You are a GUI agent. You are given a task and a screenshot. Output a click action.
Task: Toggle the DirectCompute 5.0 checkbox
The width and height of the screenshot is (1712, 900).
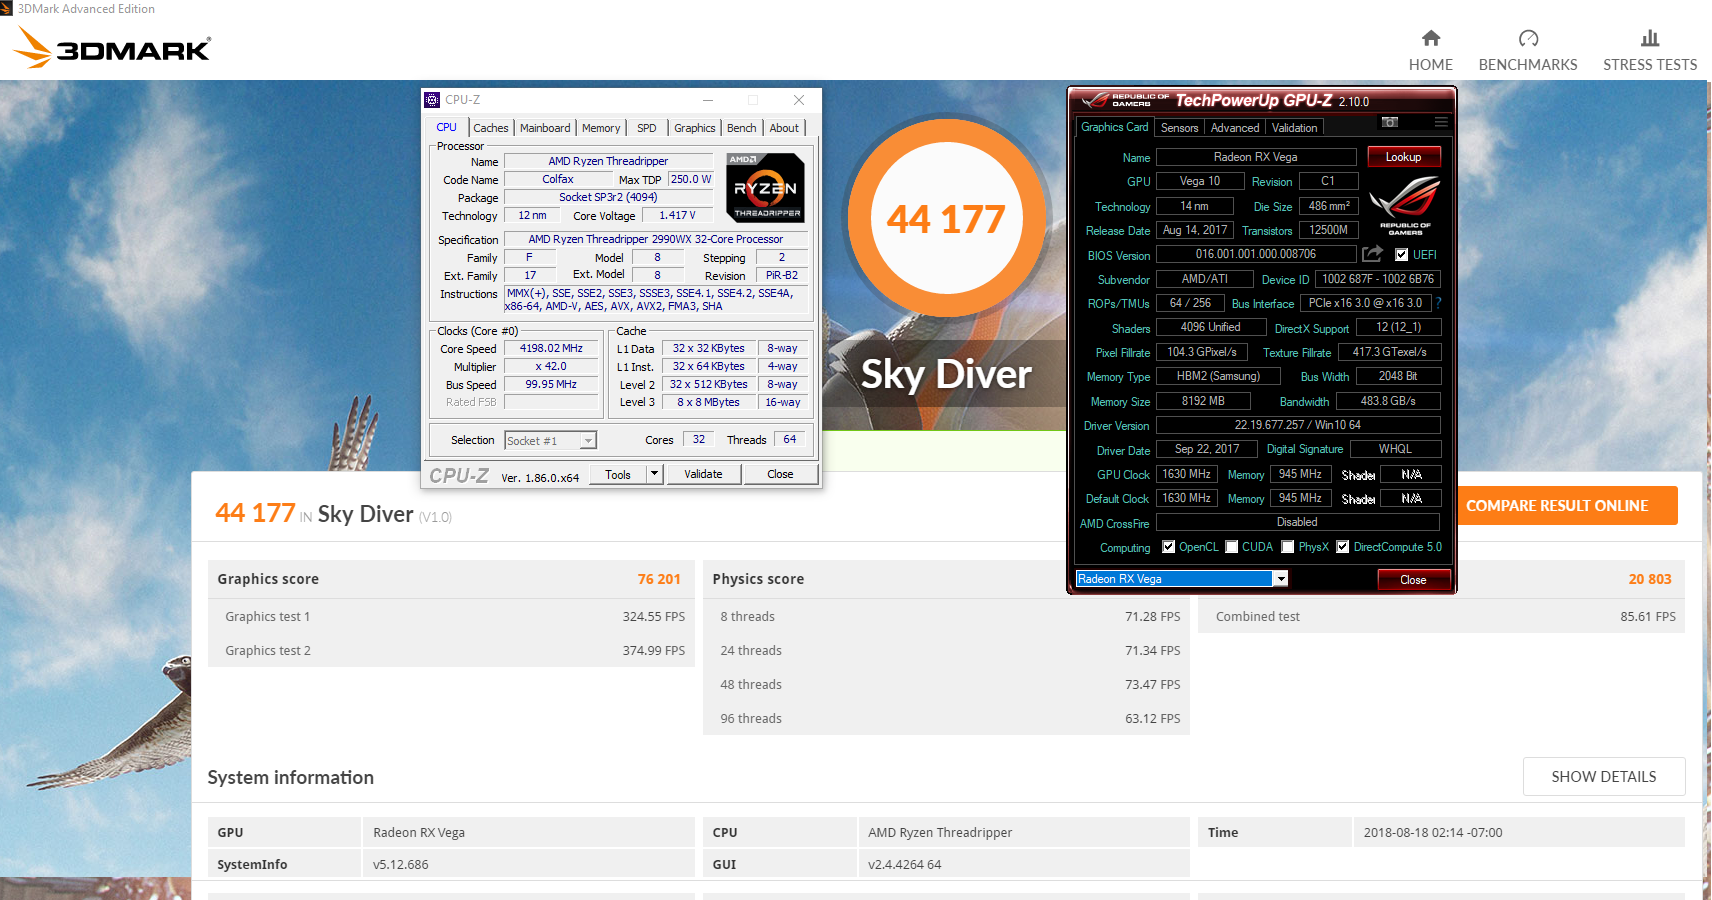[1343, 547]
